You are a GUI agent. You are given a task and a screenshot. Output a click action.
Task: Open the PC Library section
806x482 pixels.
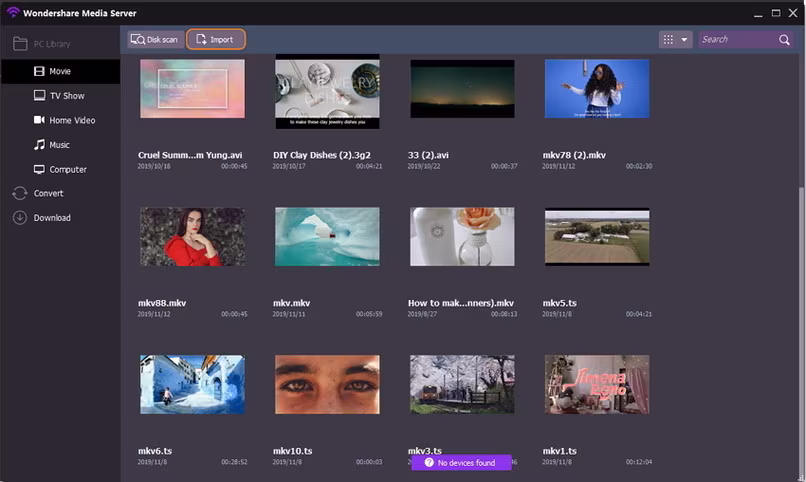[61, 44]
